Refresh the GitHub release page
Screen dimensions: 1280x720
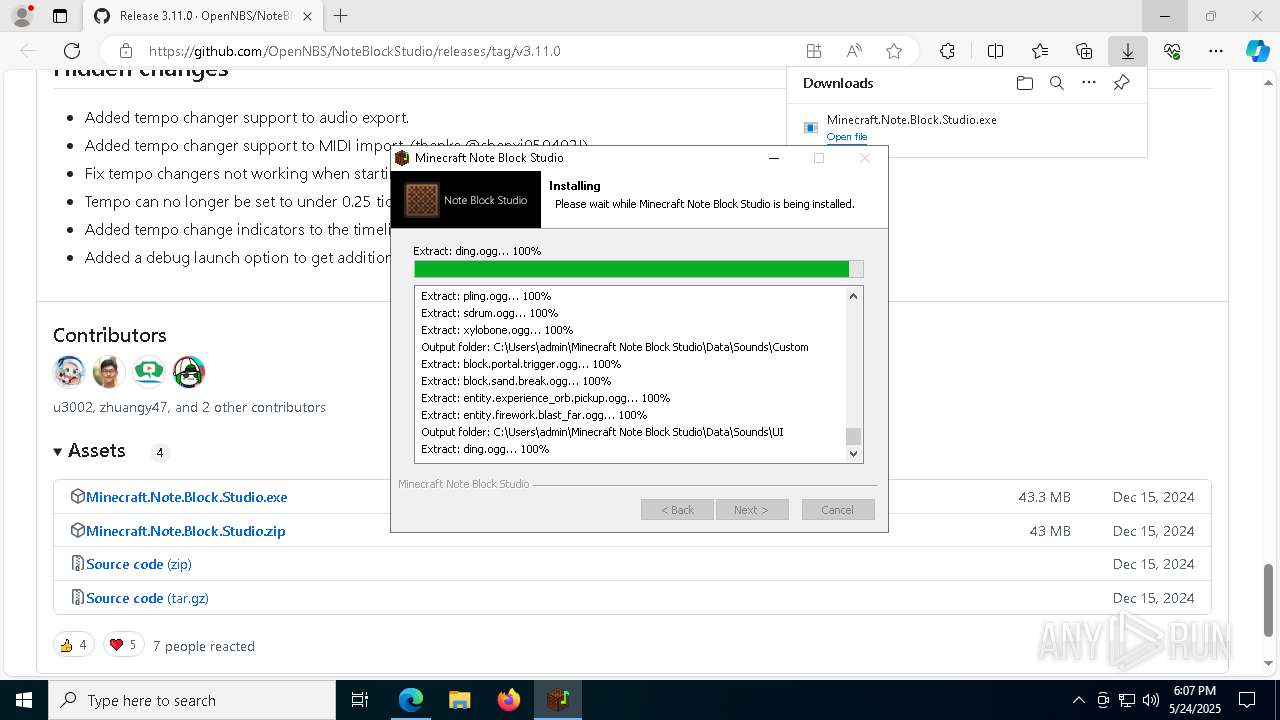(72, 51)
